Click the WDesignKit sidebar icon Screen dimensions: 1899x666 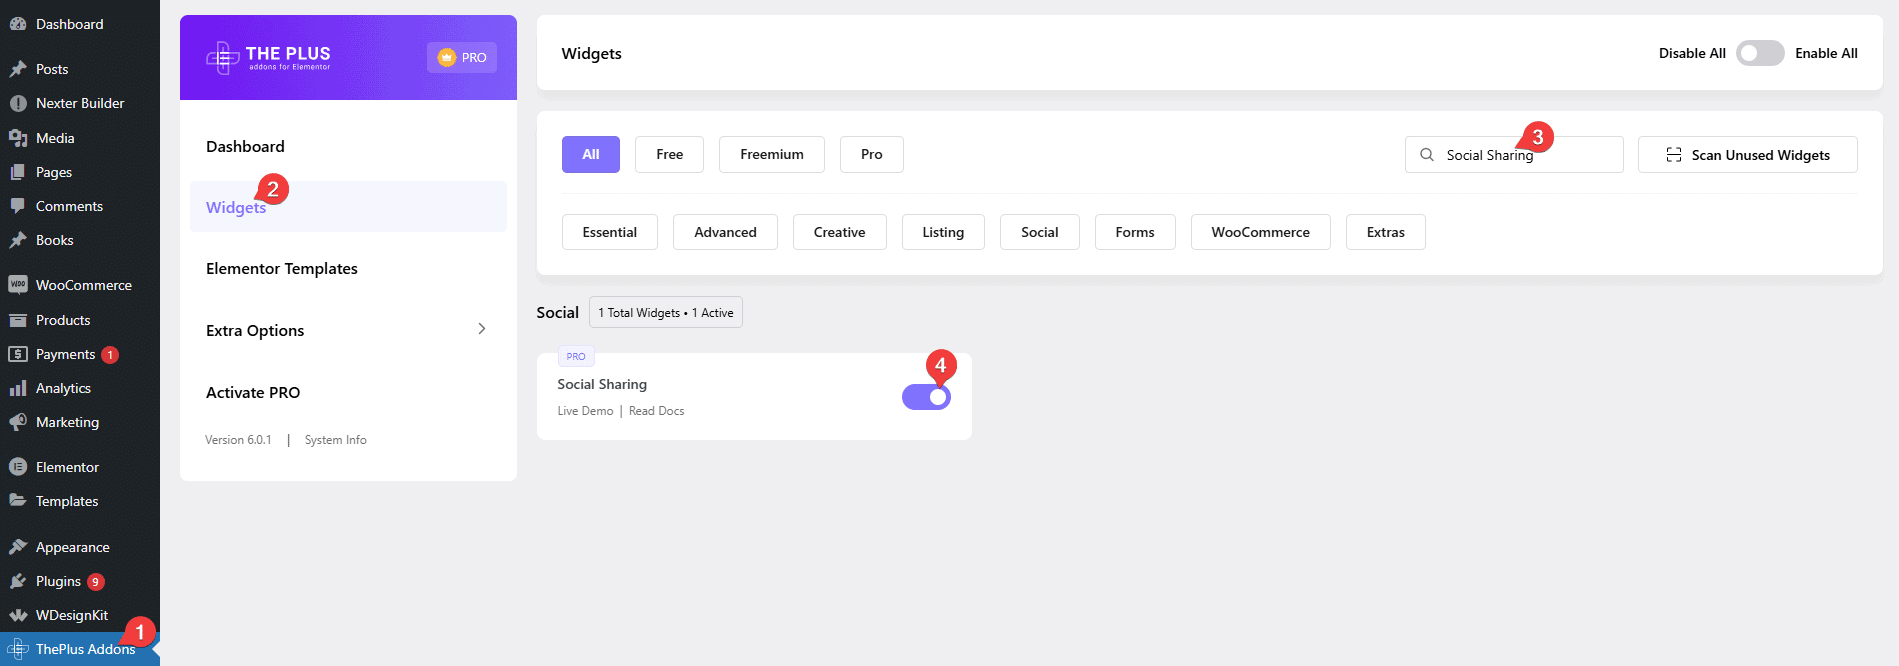pos(18,615)
